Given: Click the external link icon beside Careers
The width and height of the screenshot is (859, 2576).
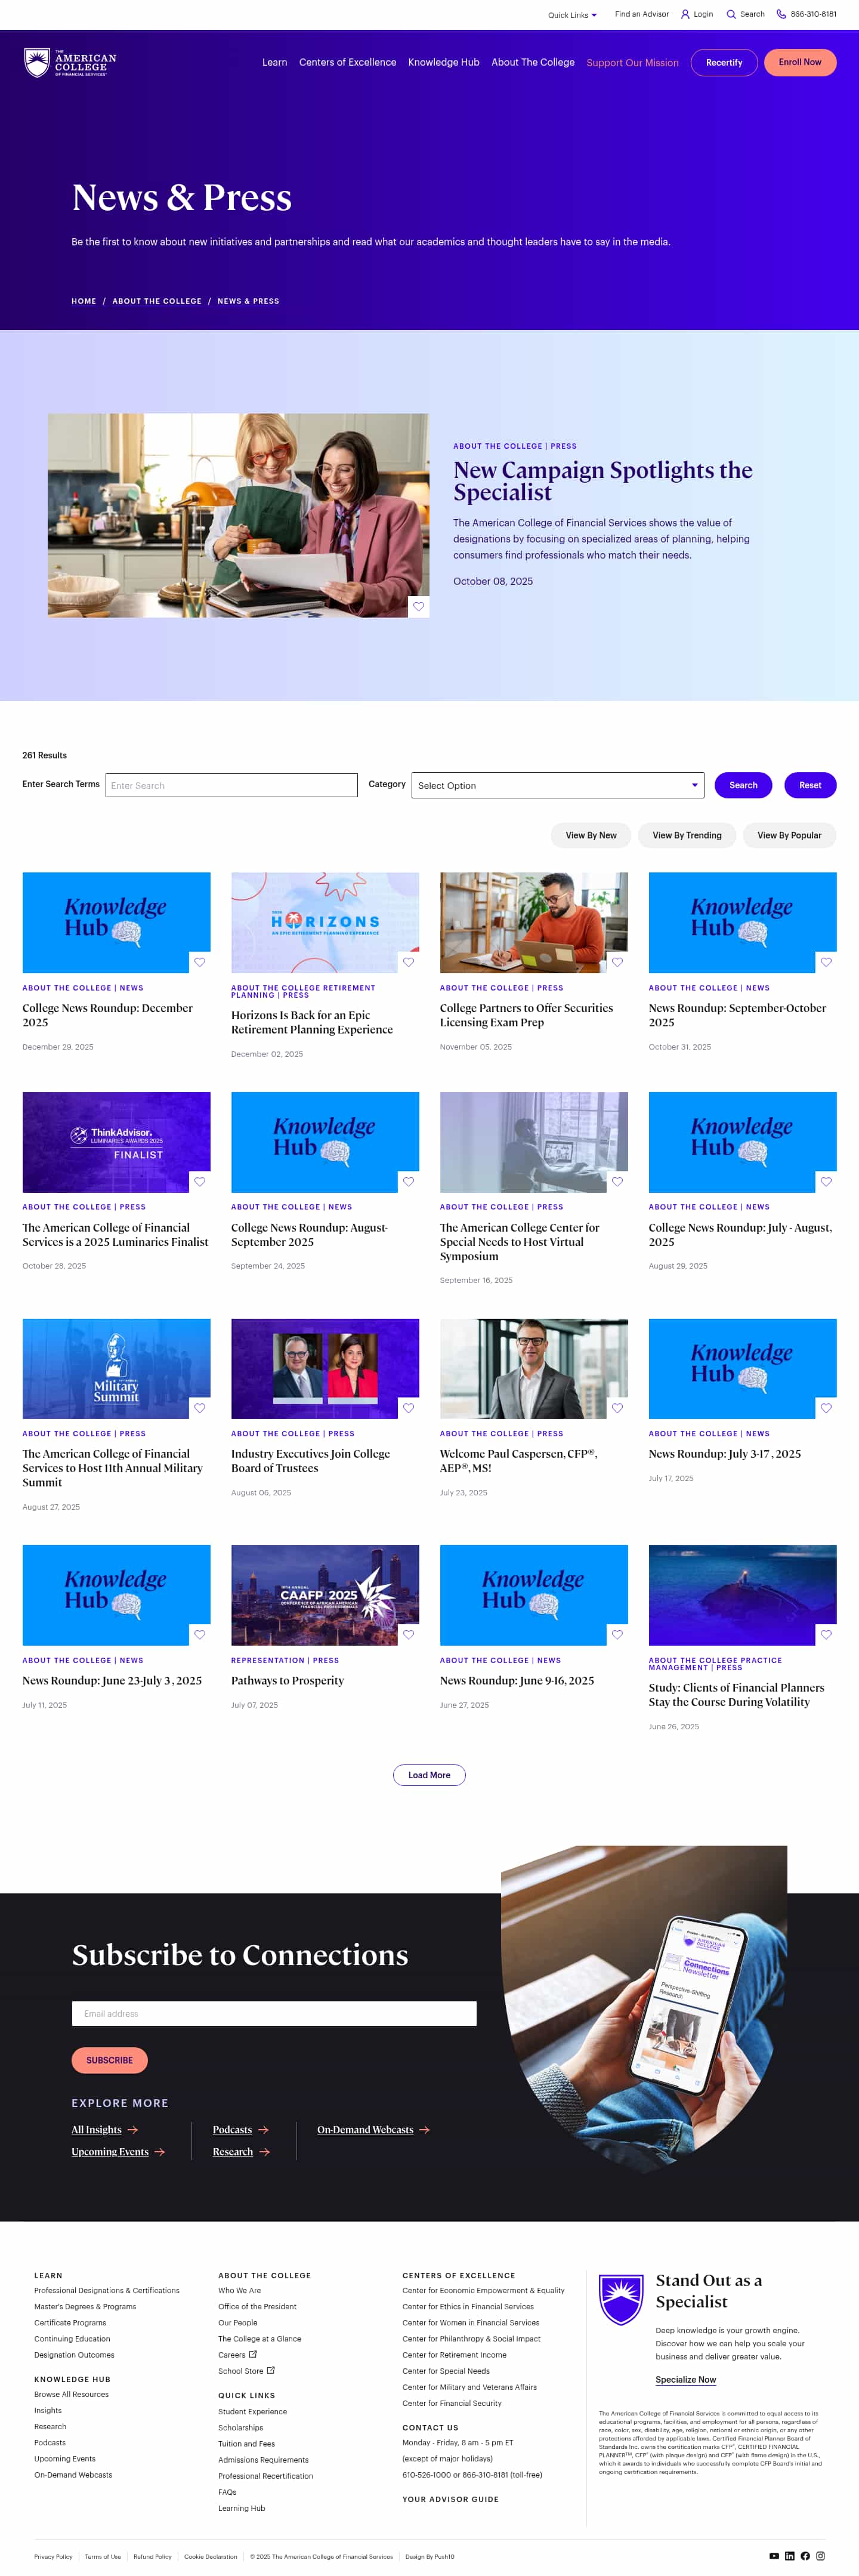Looking at the screenshot, I should [x=253, y=2354].
